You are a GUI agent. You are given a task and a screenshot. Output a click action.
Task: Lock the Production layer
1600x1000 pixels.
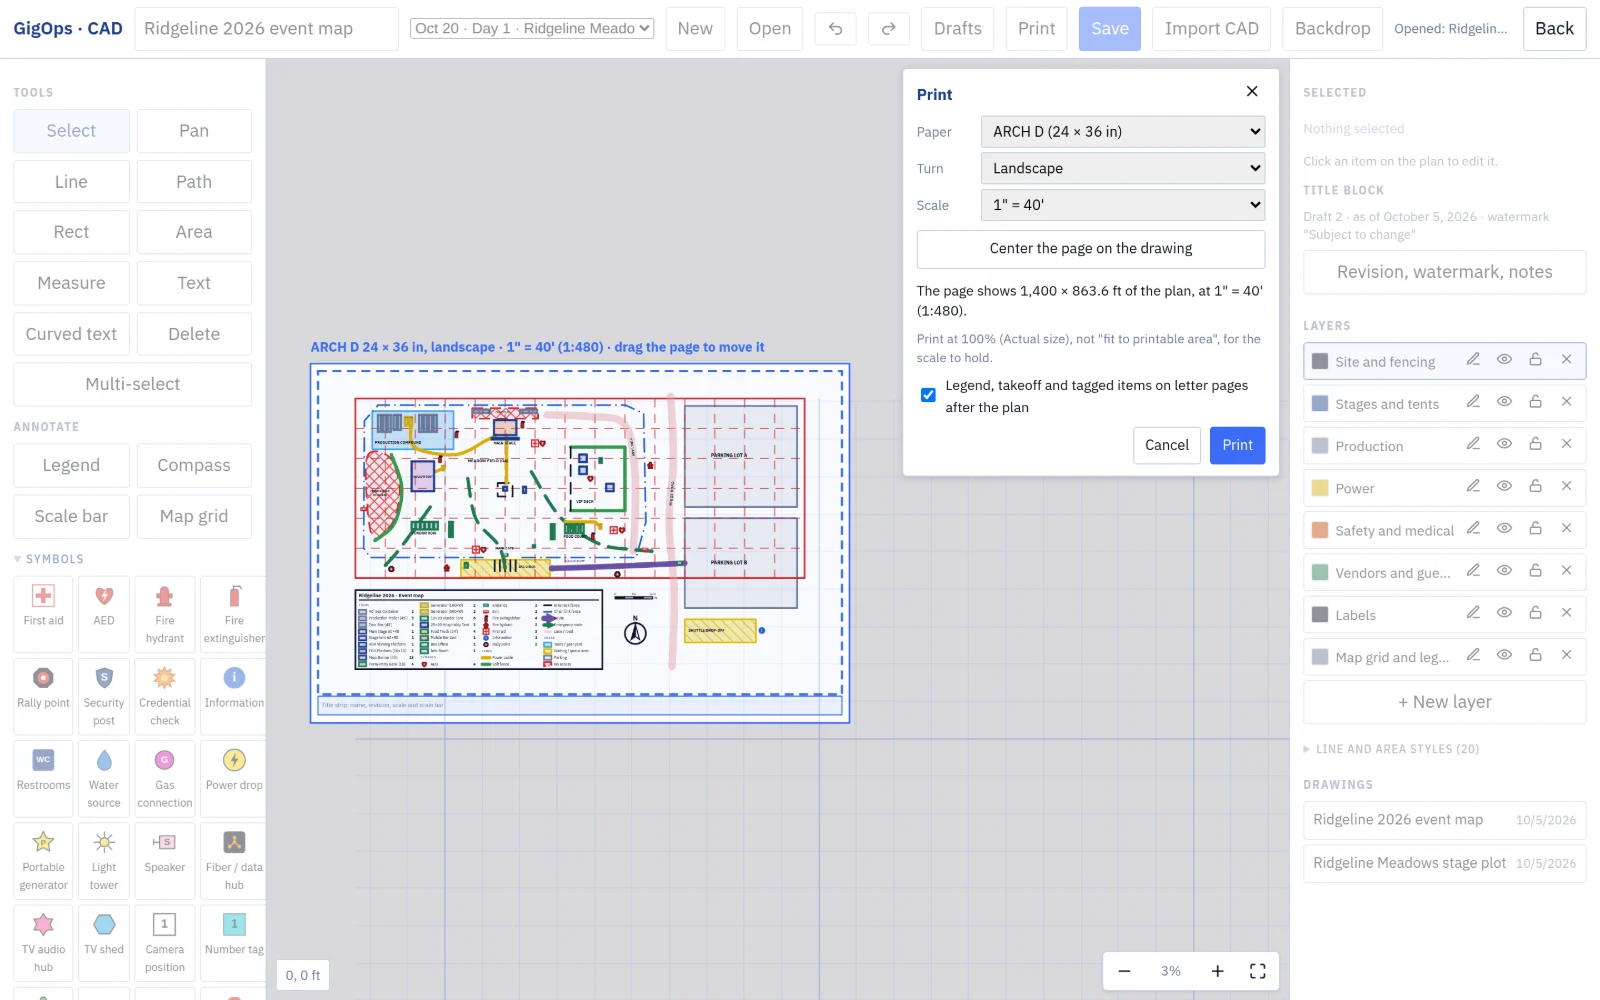1535,444
